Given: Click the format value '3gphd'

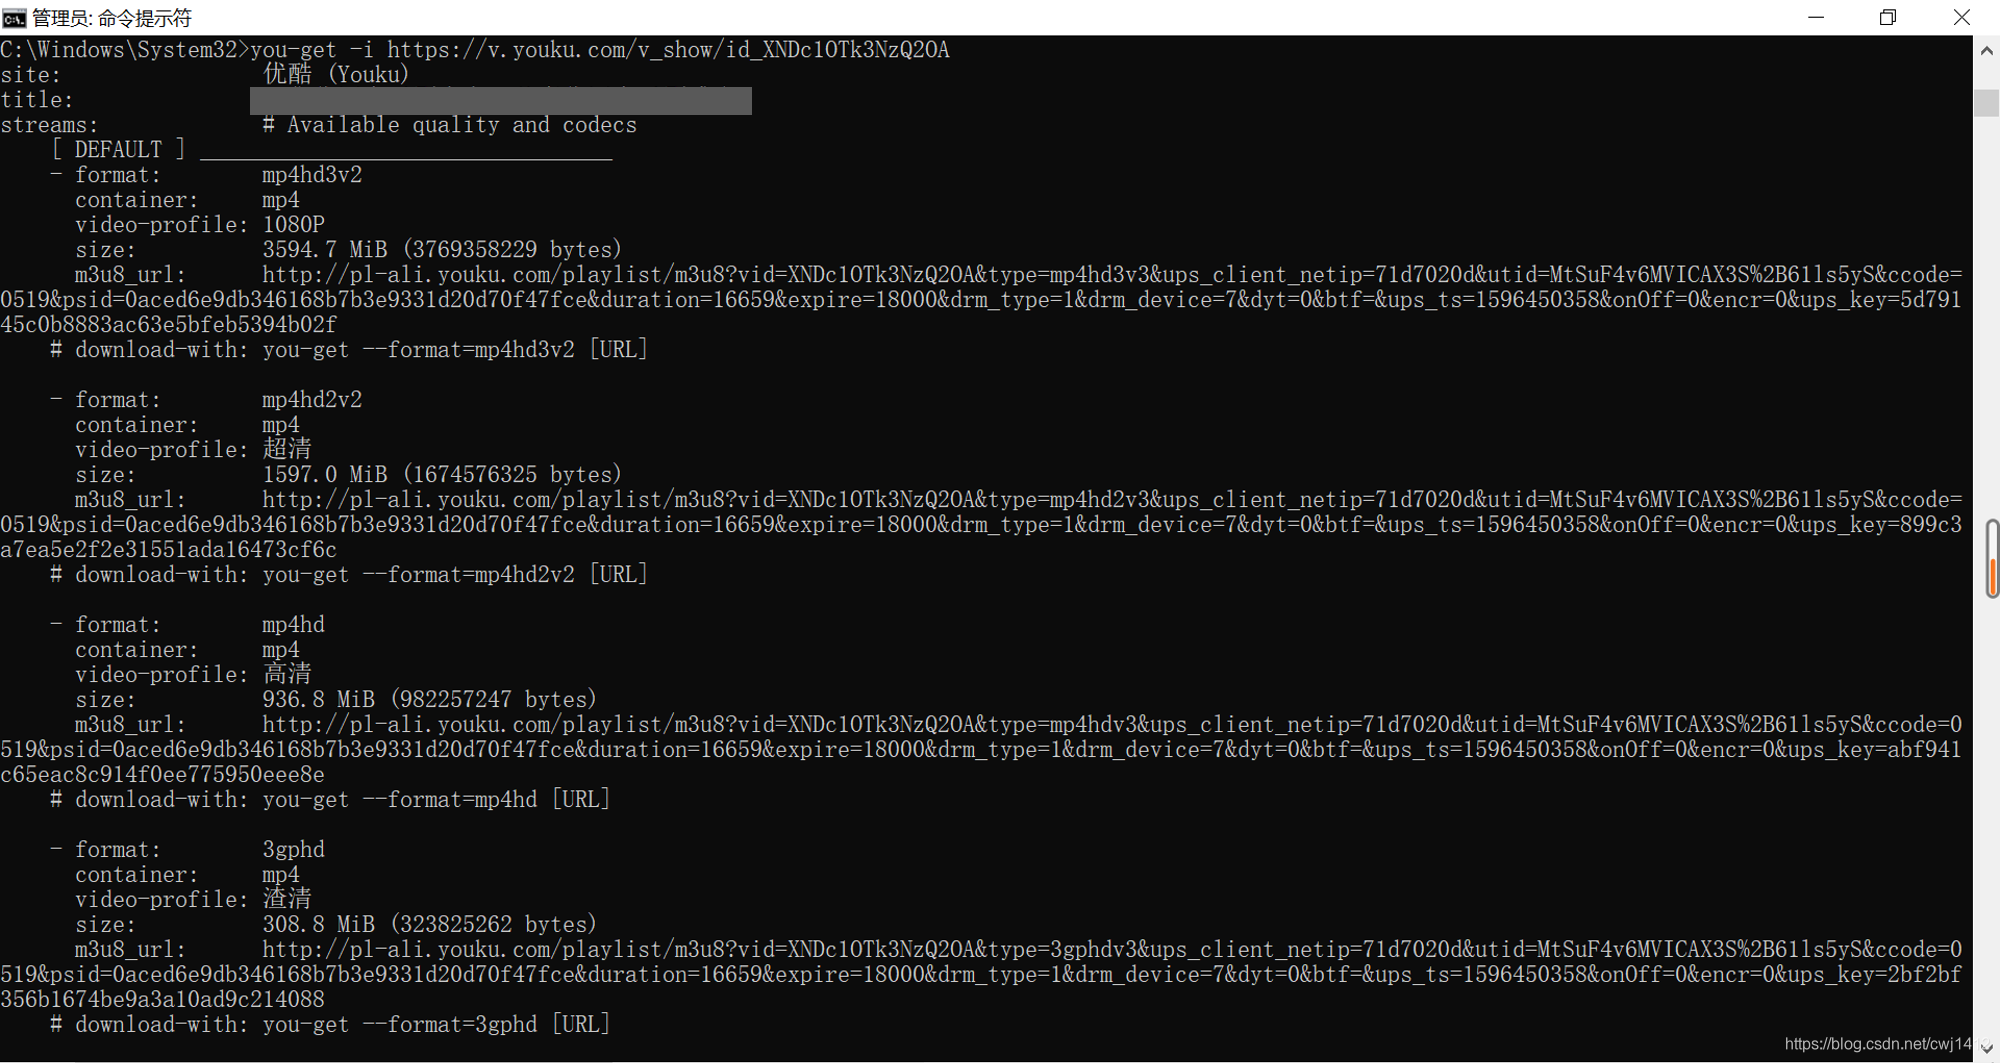Looking at the screenshot, I should pyautogui.click(x=293, y=850).
